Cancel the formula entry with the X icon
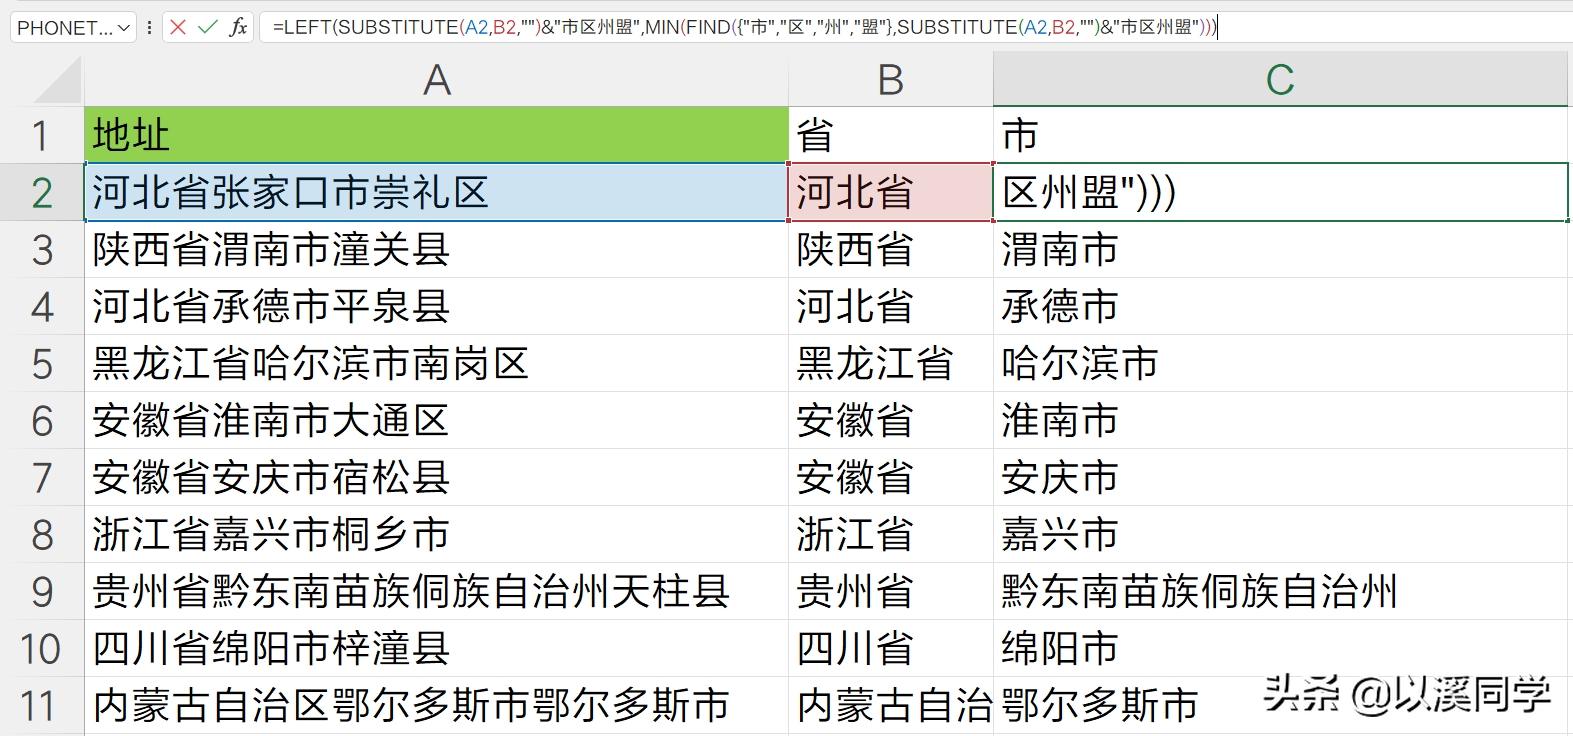 pos(178,27)
